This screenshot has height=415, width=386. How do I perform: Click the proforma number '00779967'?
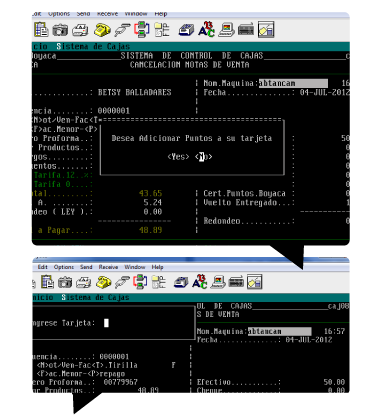click(x=120, y=382)
